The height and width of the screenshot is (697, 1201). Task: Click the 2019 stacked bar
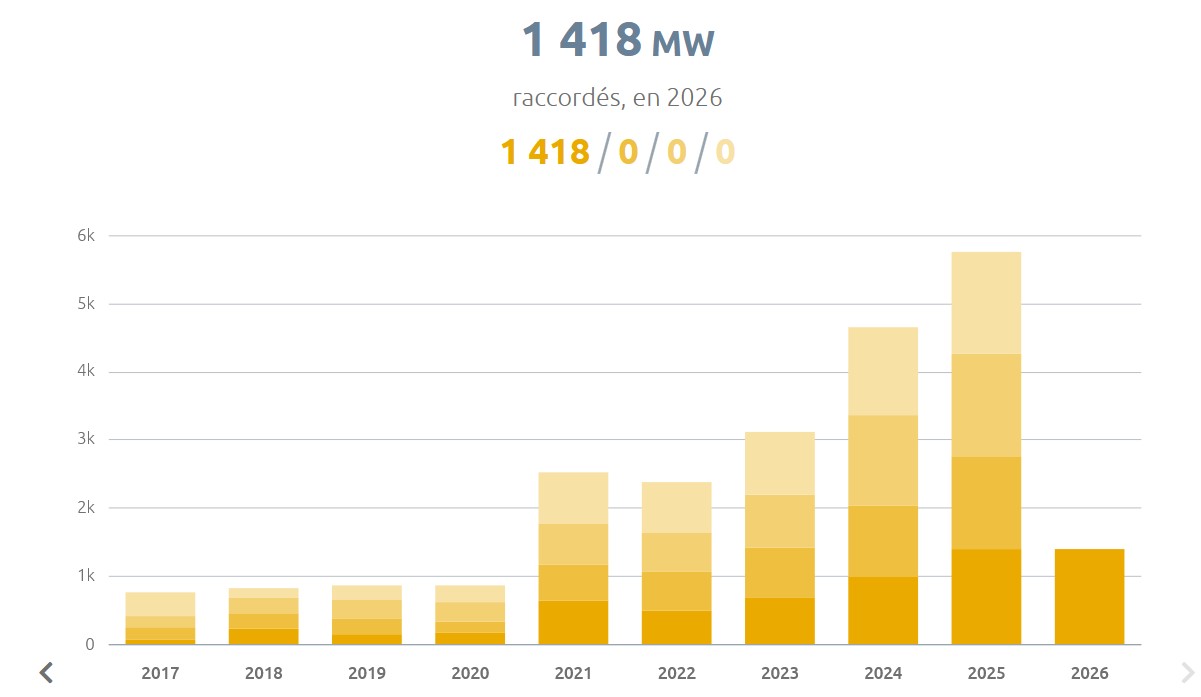point(367,615)
